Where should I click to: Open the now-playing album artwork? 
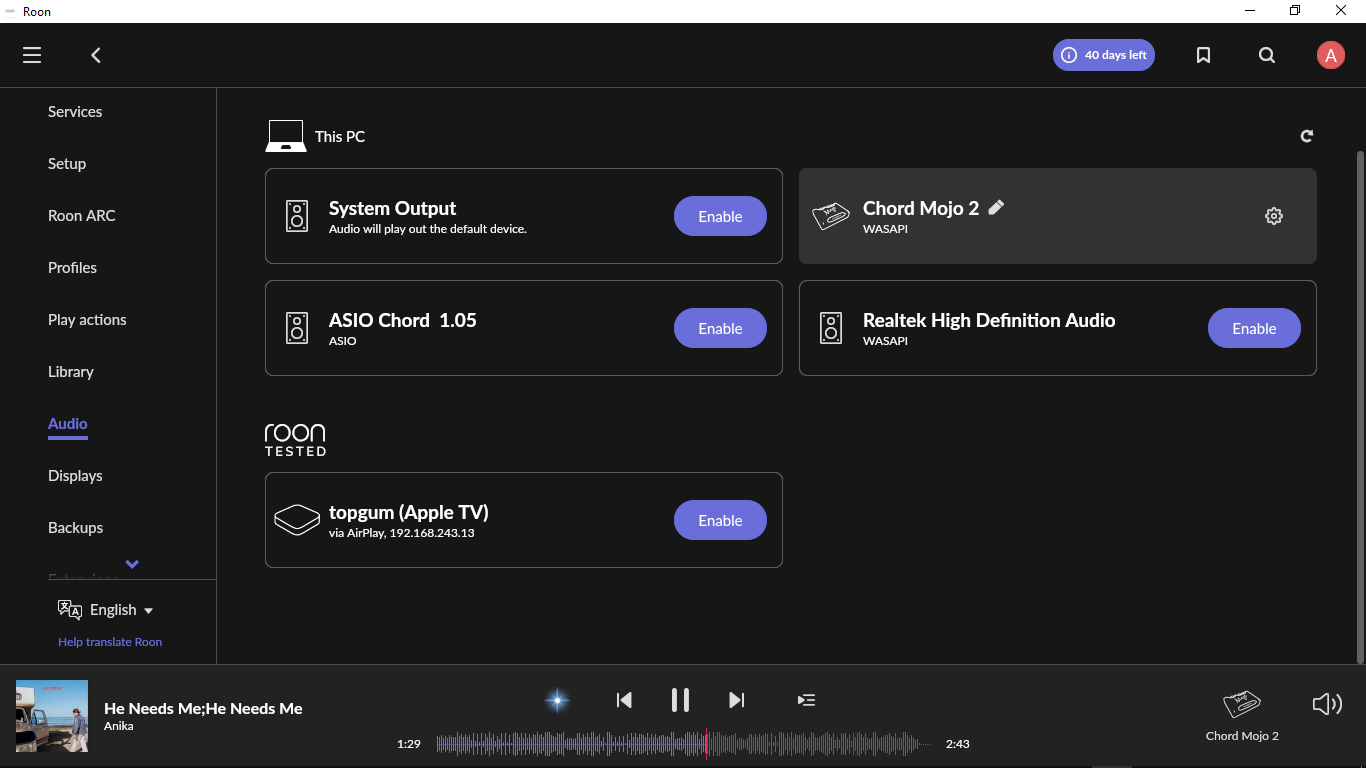pos(52,716)
